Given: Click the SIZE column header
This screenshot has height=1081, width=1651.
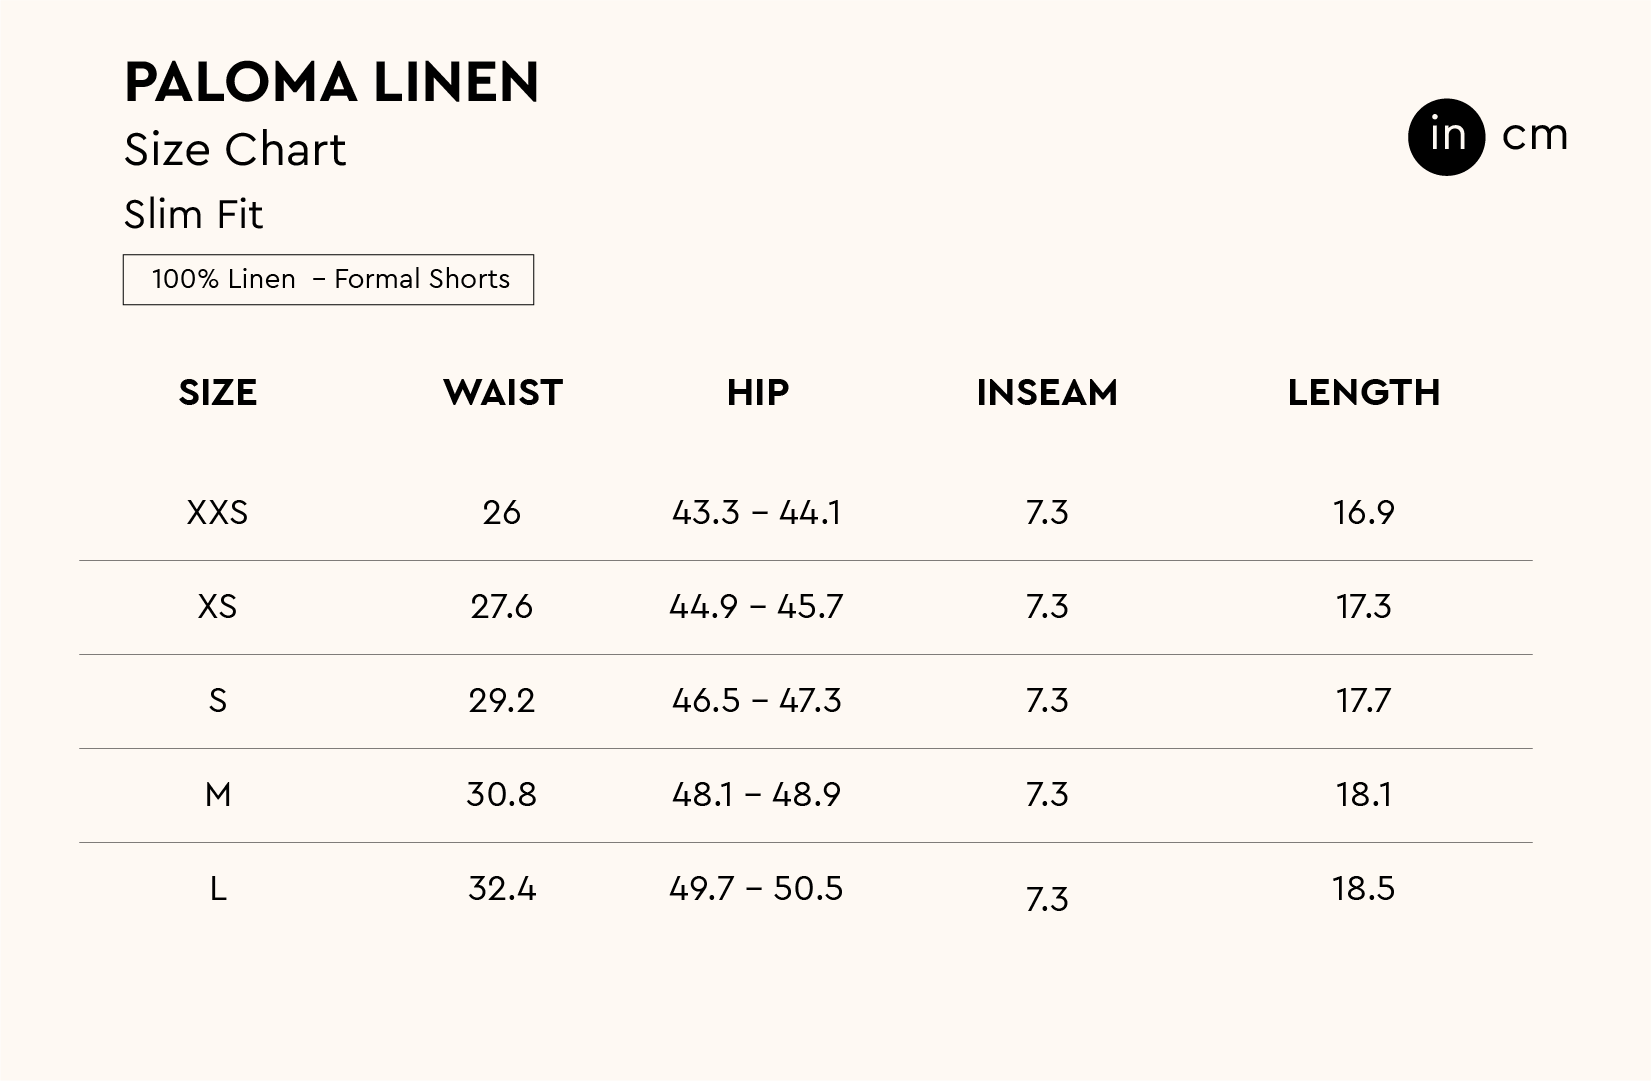Looking at the screenshot, I should (218, 393).
